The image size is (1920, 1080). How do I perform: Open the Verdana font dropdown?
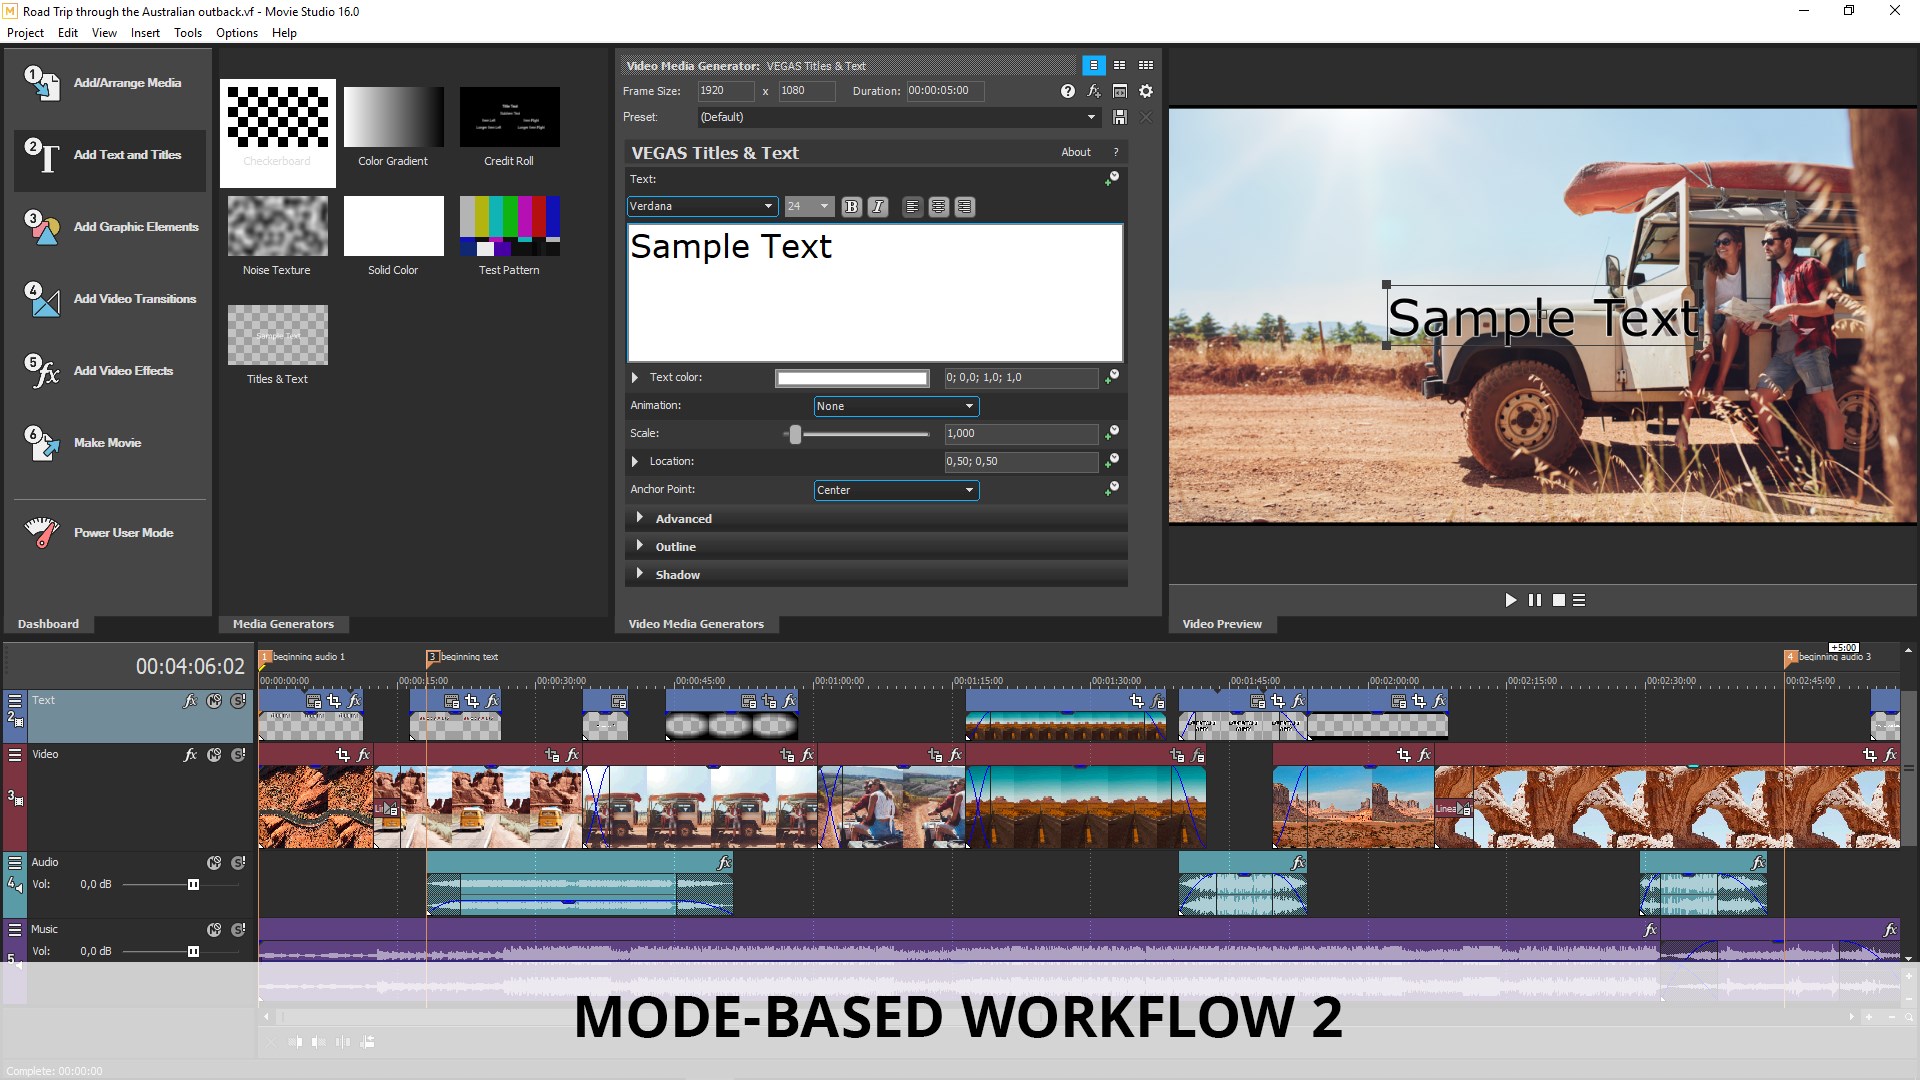pyautogui.click(x=767, y=207)
